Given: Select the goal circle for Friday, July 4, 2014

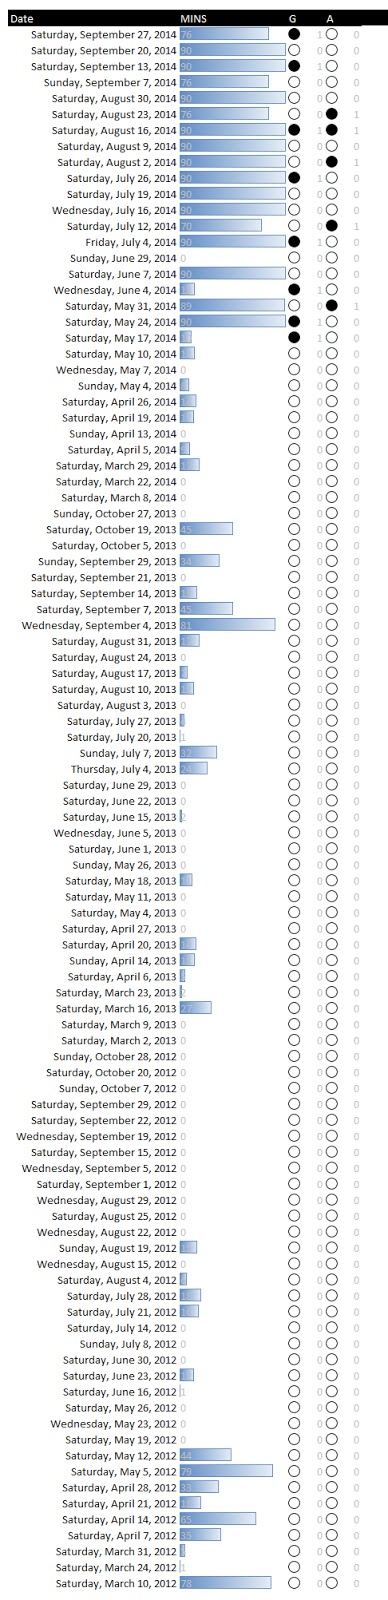Looking at the screenshot, I should tap(294, 242).
